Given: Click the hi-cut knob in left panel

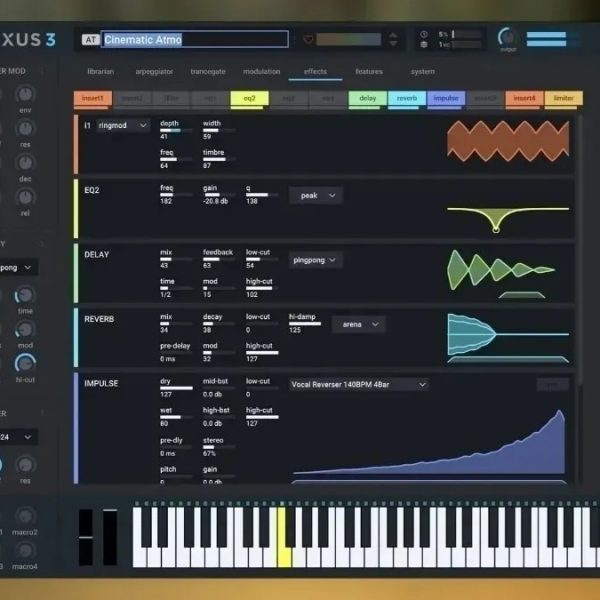Looking at the screenshot, I should pos(25,363).
